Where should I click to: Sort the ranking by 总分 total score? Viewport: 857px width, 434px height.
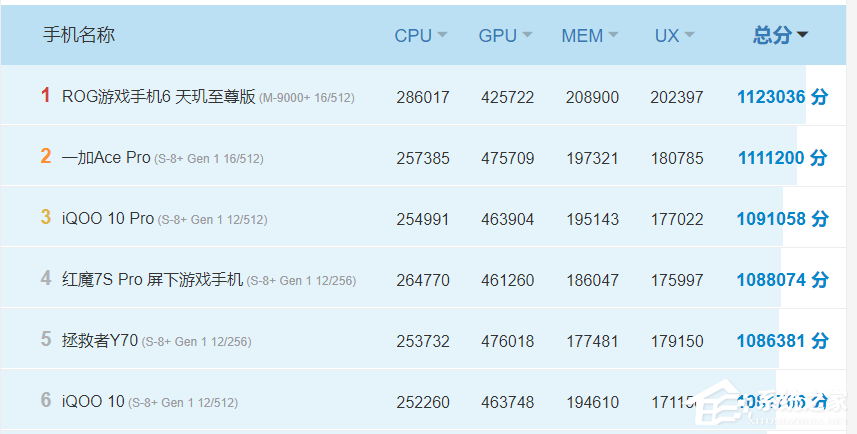tap(780, 35)
